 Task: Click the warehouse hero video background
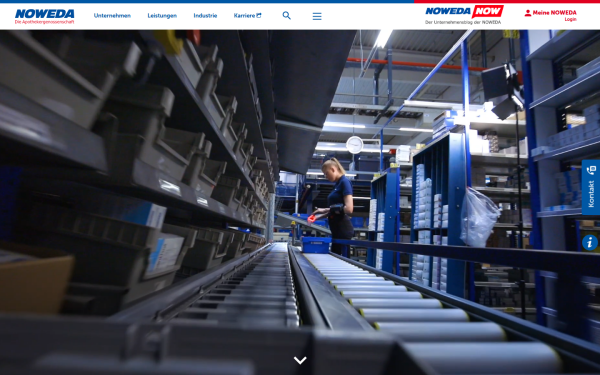coord(300,202)
